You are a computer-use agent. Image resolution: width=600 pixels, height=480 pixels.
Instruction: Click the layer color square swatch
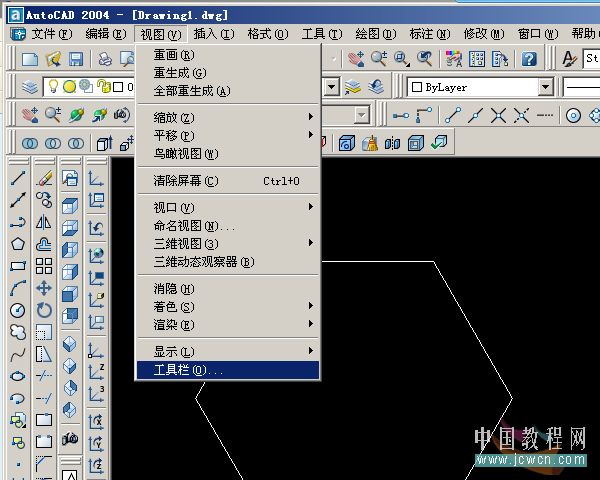click(118, 87)
